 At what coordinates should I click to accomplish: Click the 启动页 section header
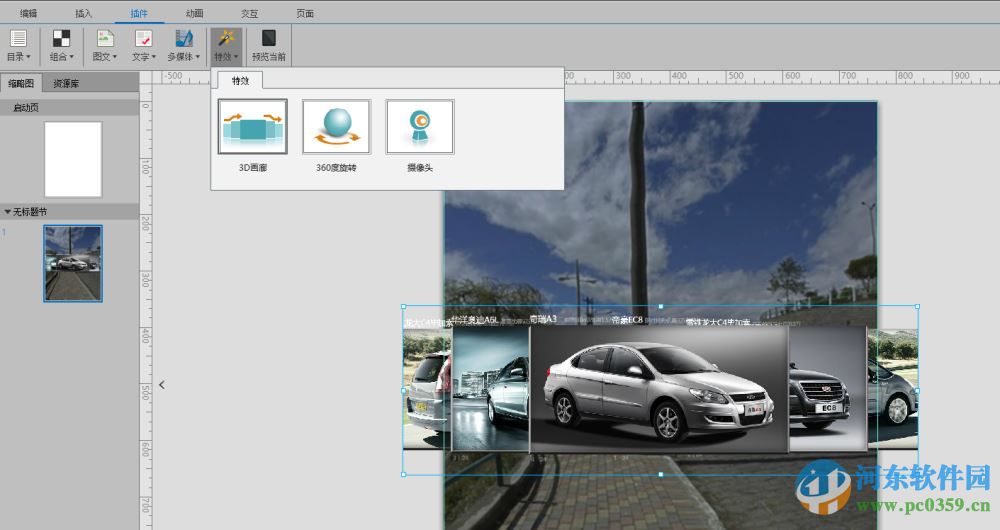[x=70, y=107]
